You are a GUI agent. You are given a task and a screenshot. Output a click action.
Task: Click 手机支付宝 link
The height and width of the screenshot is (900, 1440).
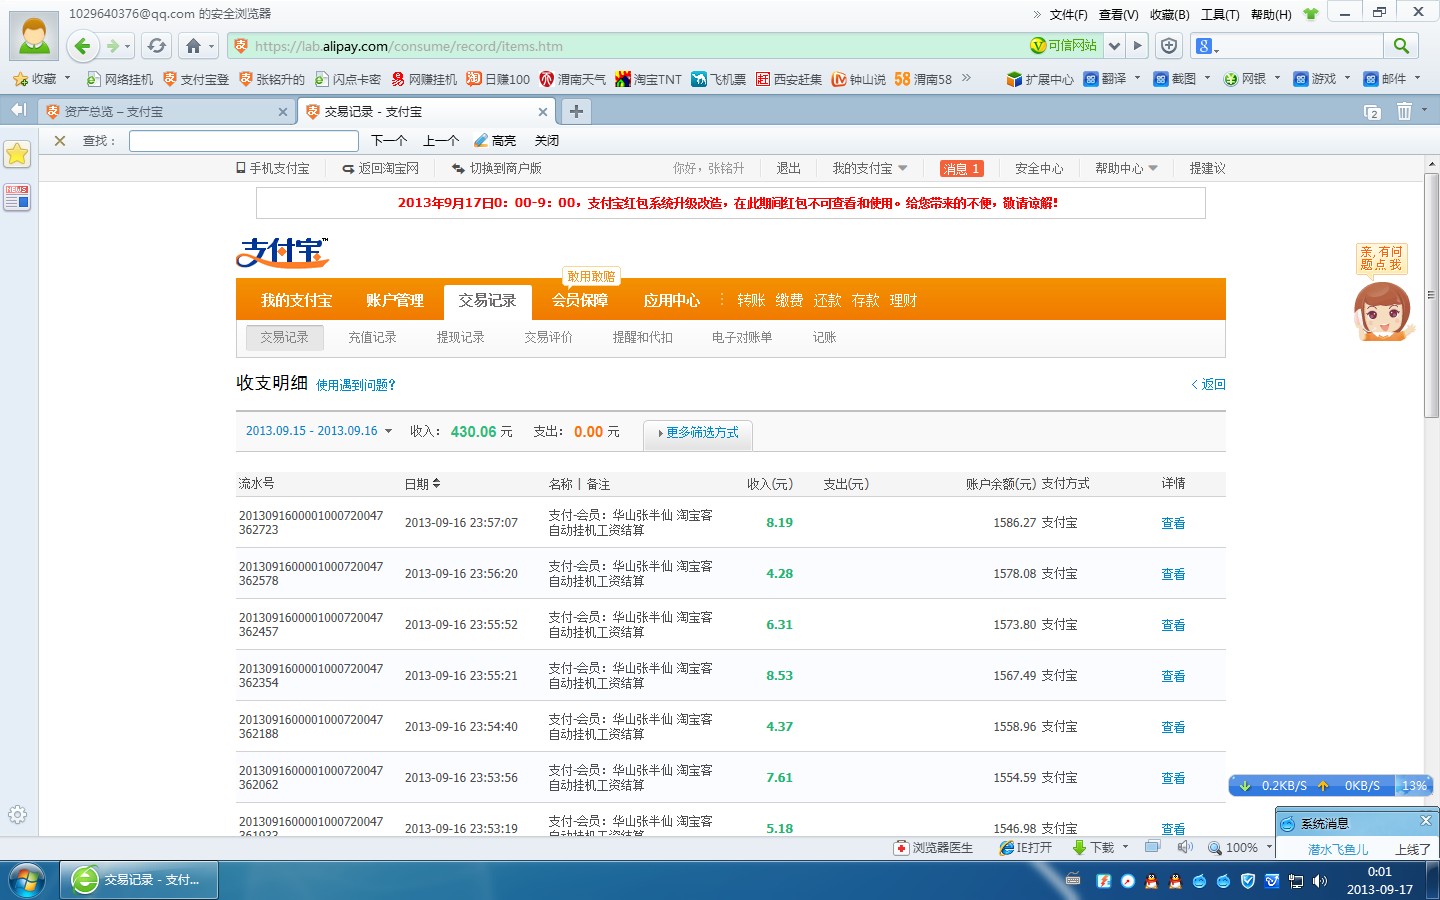(x=273, y=168)
